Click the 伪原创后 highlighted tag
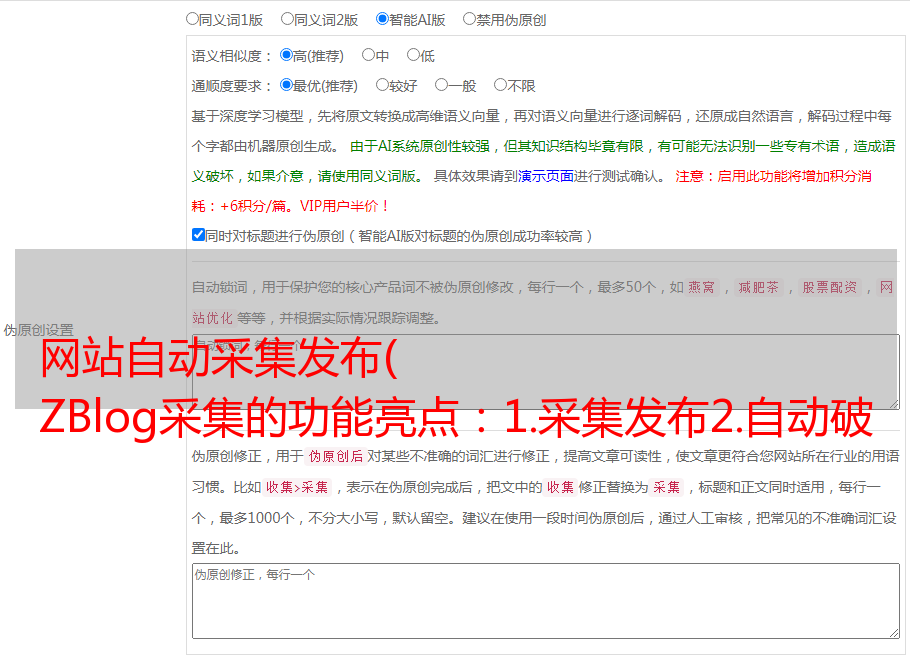This screenshot has width=911, height=658. (x=336, y=456)
